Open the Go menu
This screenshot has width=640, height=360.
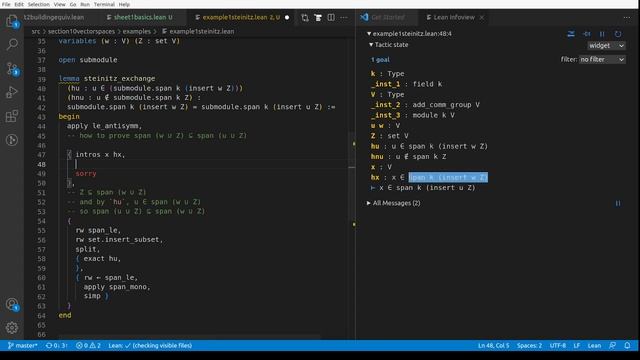[x=73, y=4]
